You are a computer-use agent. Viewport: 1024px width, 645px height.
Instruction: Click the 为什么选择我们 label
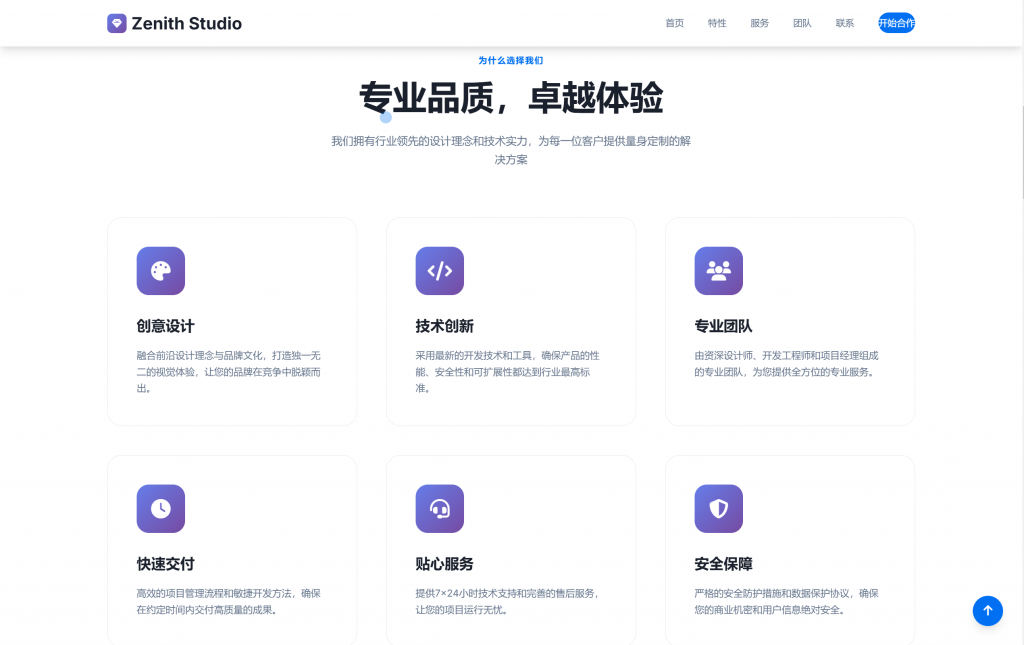[x=512, y=60]
